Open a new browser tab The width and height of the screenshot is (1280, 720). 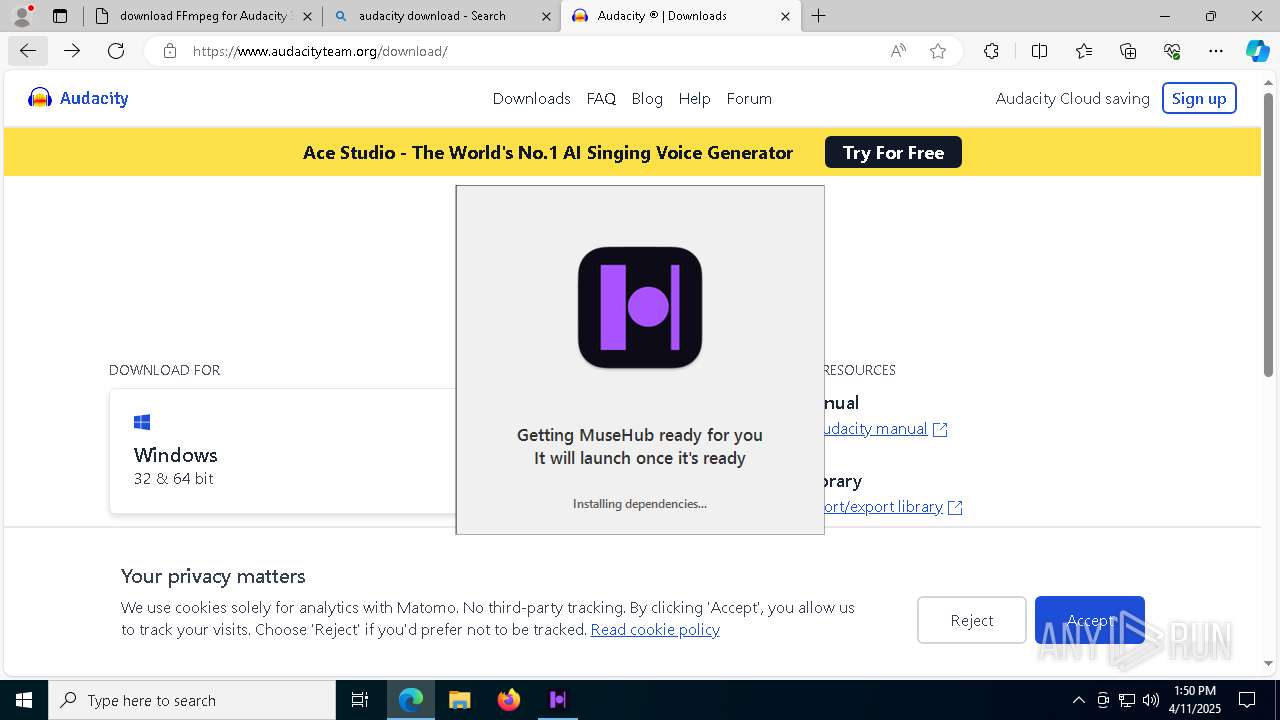tap(819, 16)
